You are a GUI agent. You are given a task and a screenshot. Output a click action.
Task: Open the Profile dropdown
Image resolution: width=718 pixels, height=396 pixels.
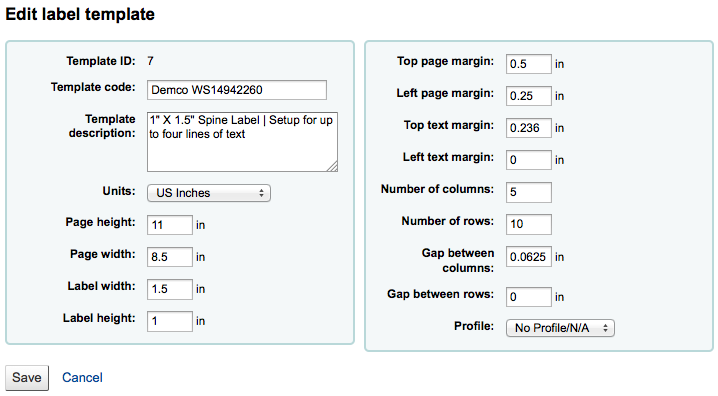coord(560,328)
